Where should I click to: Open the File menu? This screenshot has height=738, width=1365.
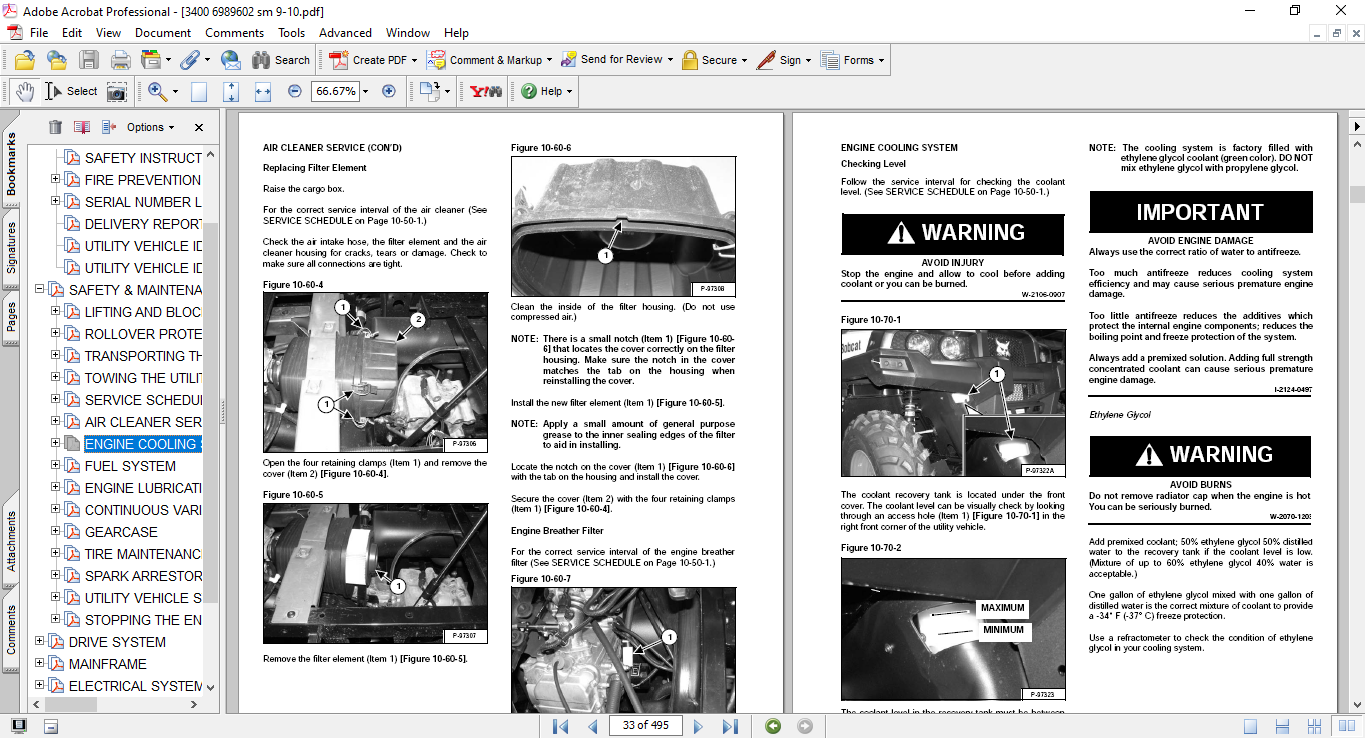[39, 33]
